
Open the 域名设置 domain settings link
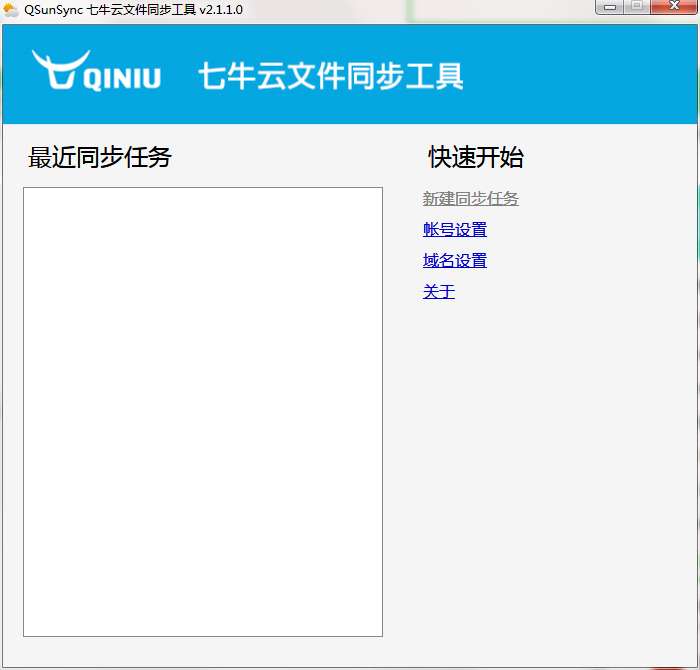click(x=454, y=261)
